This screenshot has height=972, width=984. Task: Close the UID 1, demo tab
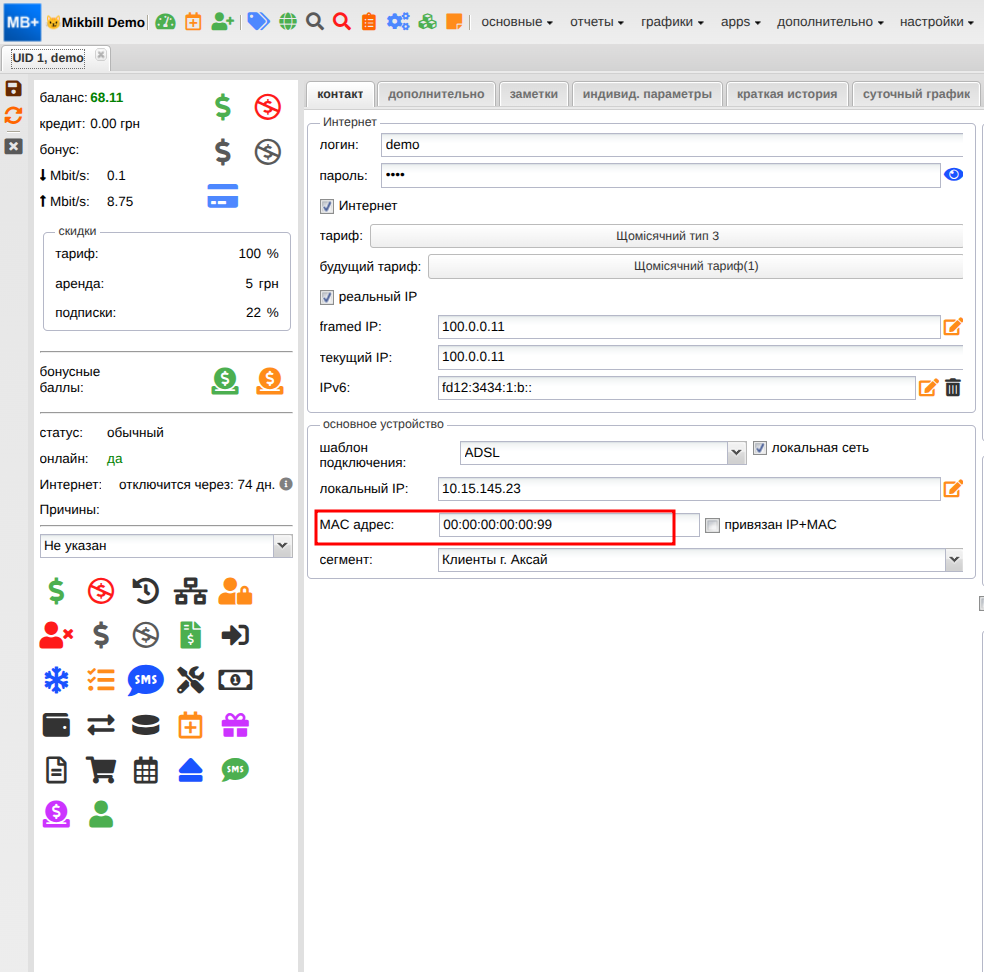[101, 55]
